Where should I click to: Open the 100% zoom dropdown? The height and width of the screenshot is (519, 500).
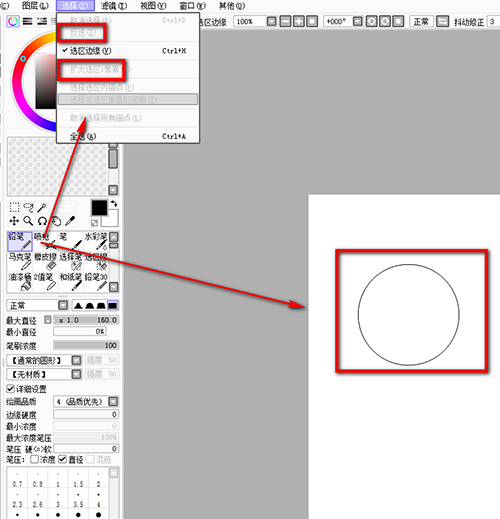(x=272, y=22)
